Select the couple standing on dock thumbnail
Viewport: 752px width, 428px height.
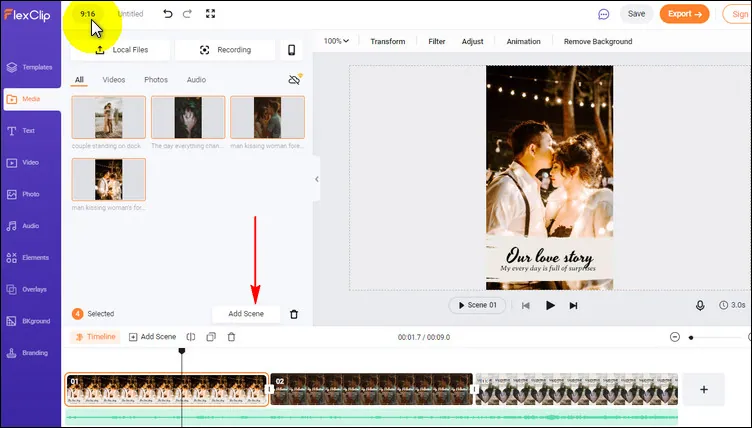108,117
